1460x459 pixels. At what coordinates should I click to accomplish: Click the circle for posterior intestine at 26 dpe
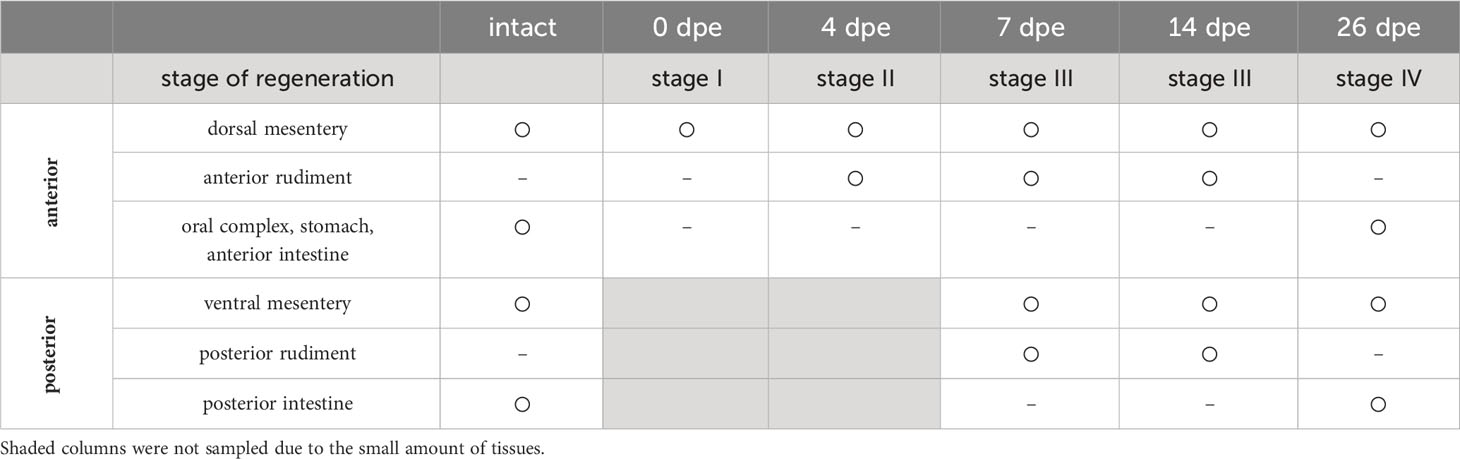[1378, 404]
